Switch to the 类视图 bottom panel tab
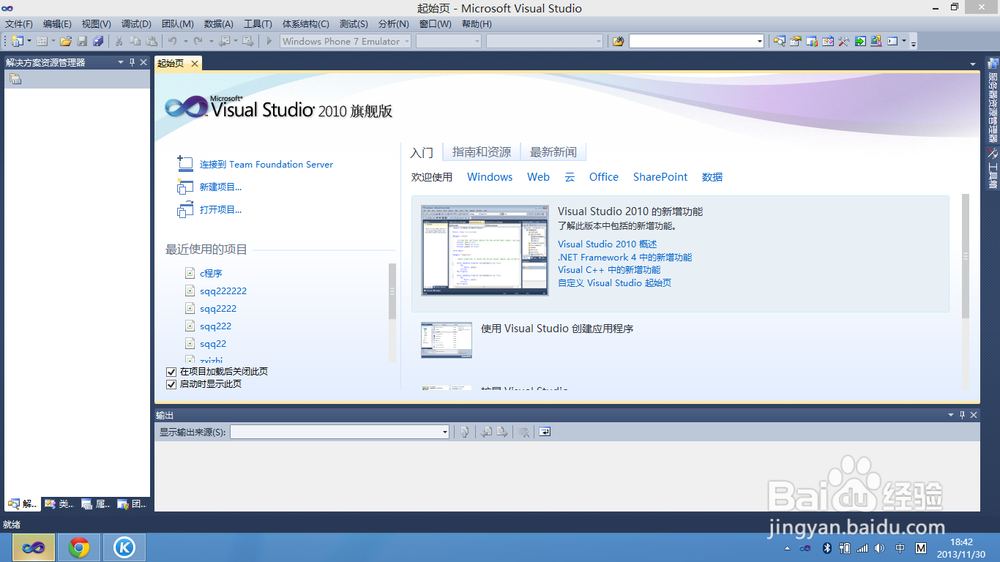 click(x=59, y=504)
